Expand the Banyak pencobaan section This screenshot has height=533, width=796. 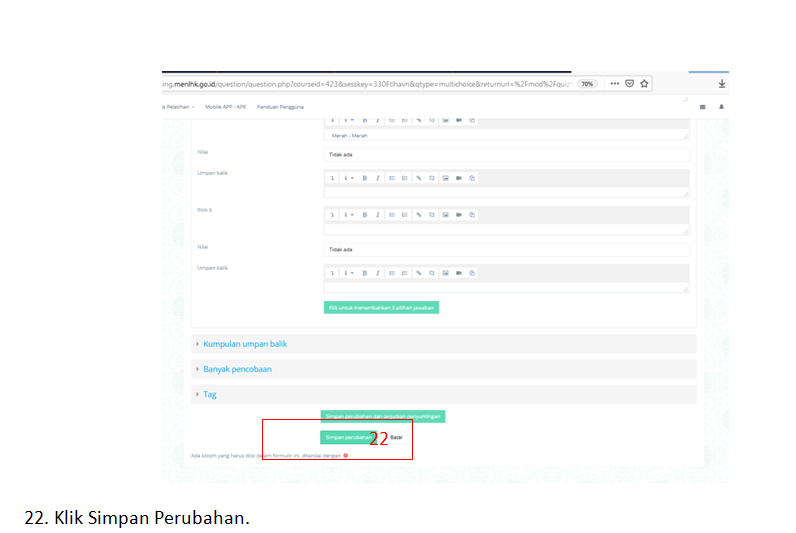[x=237, y=369]
